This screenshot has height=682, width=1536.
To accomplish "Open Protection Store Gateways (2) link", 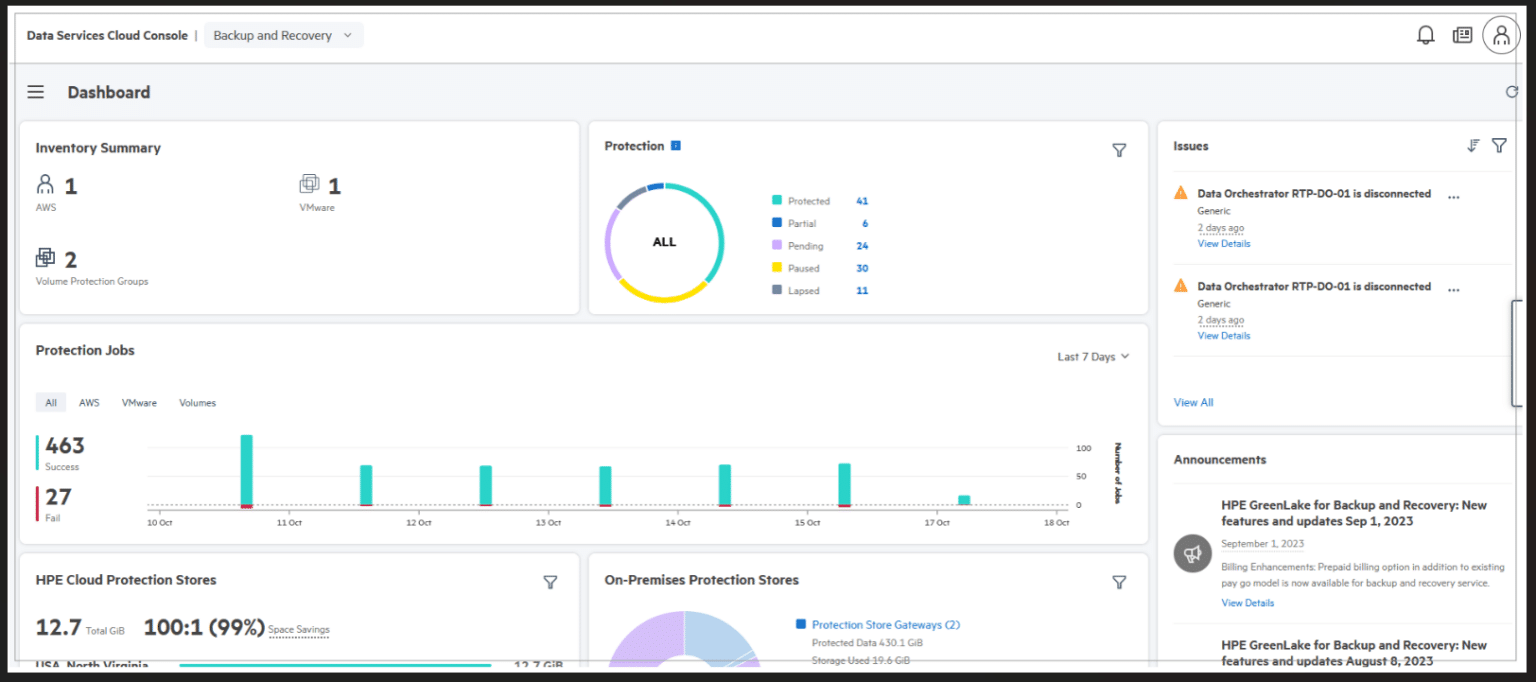I will 885,625.
